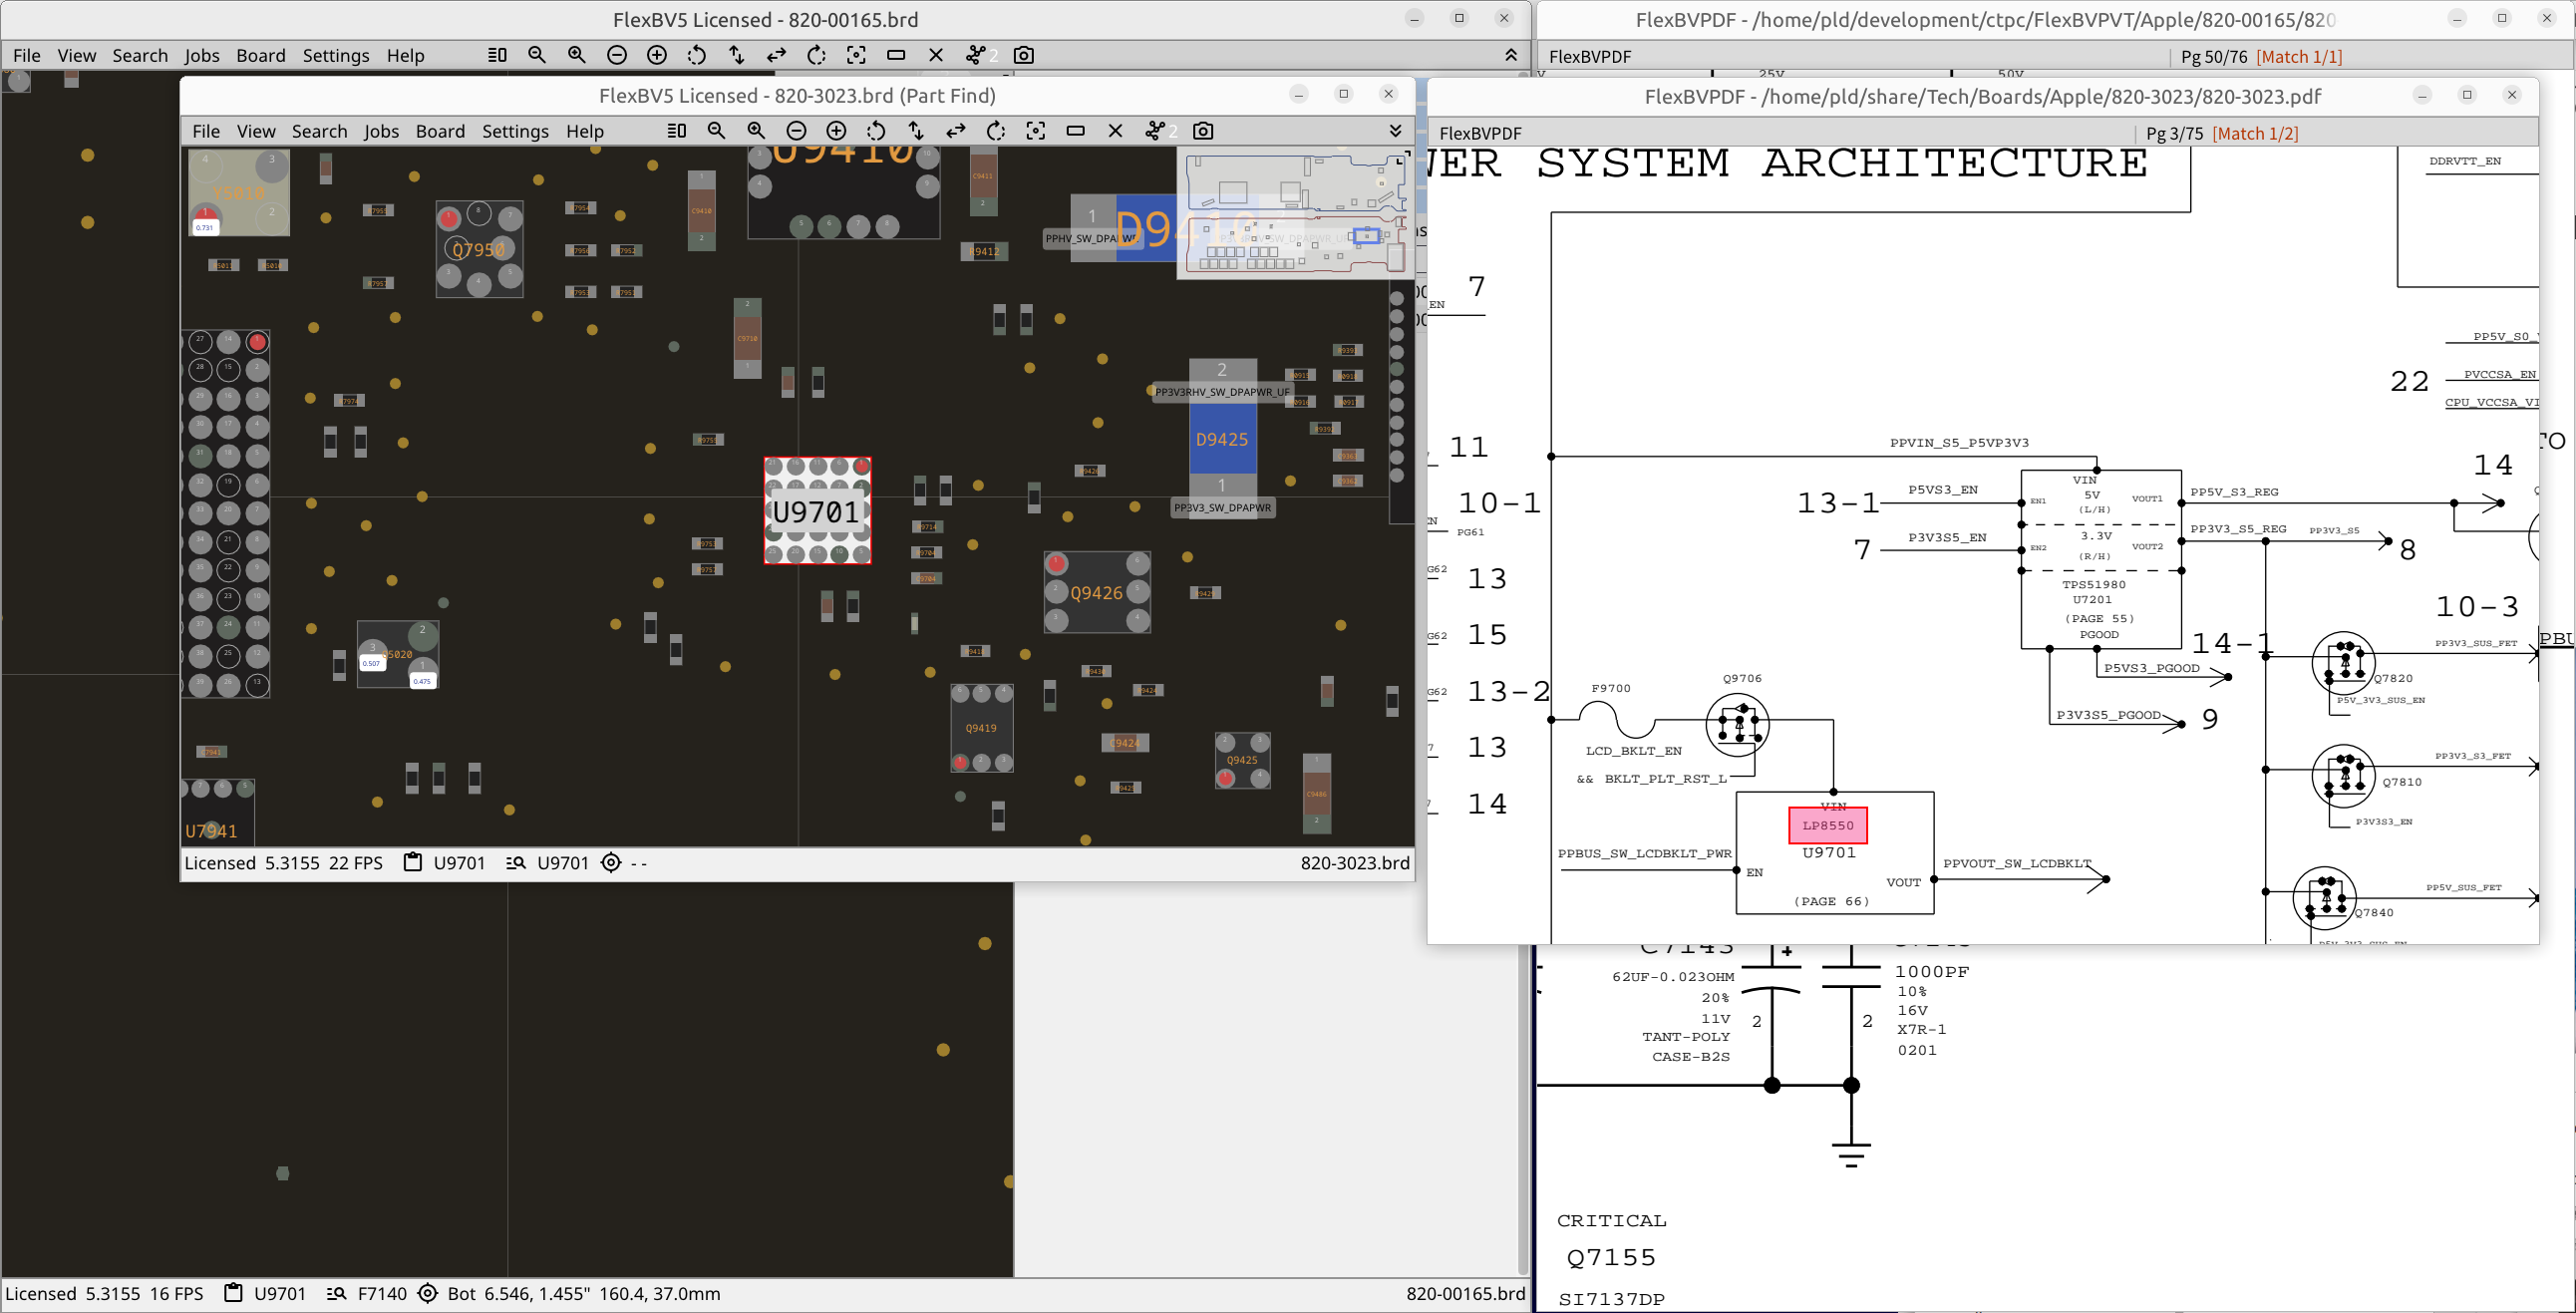Image resolution: width=2576 pixels, height=1313 pixels.
Task: Click the highlighted LP8550 match in schematic
Action: (x=1827, y=825)
